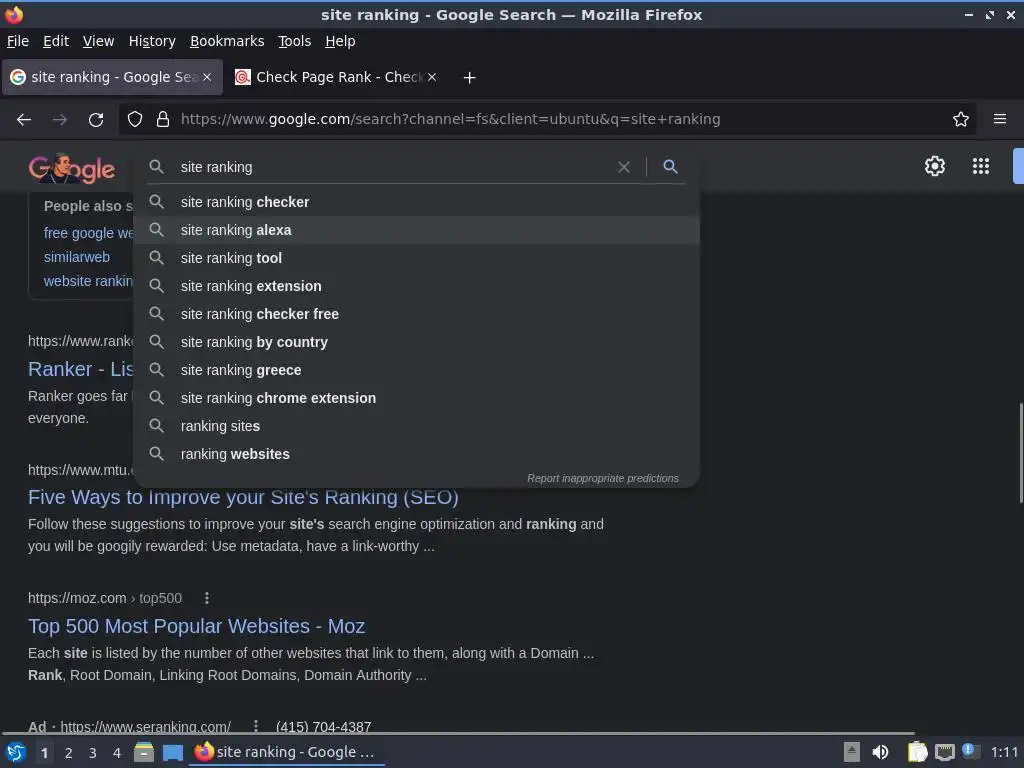Viewport: 1024px width, 768px height.
Task: Choose suggestion 'site ranking greece'
Action: click(x=417, y=370)
